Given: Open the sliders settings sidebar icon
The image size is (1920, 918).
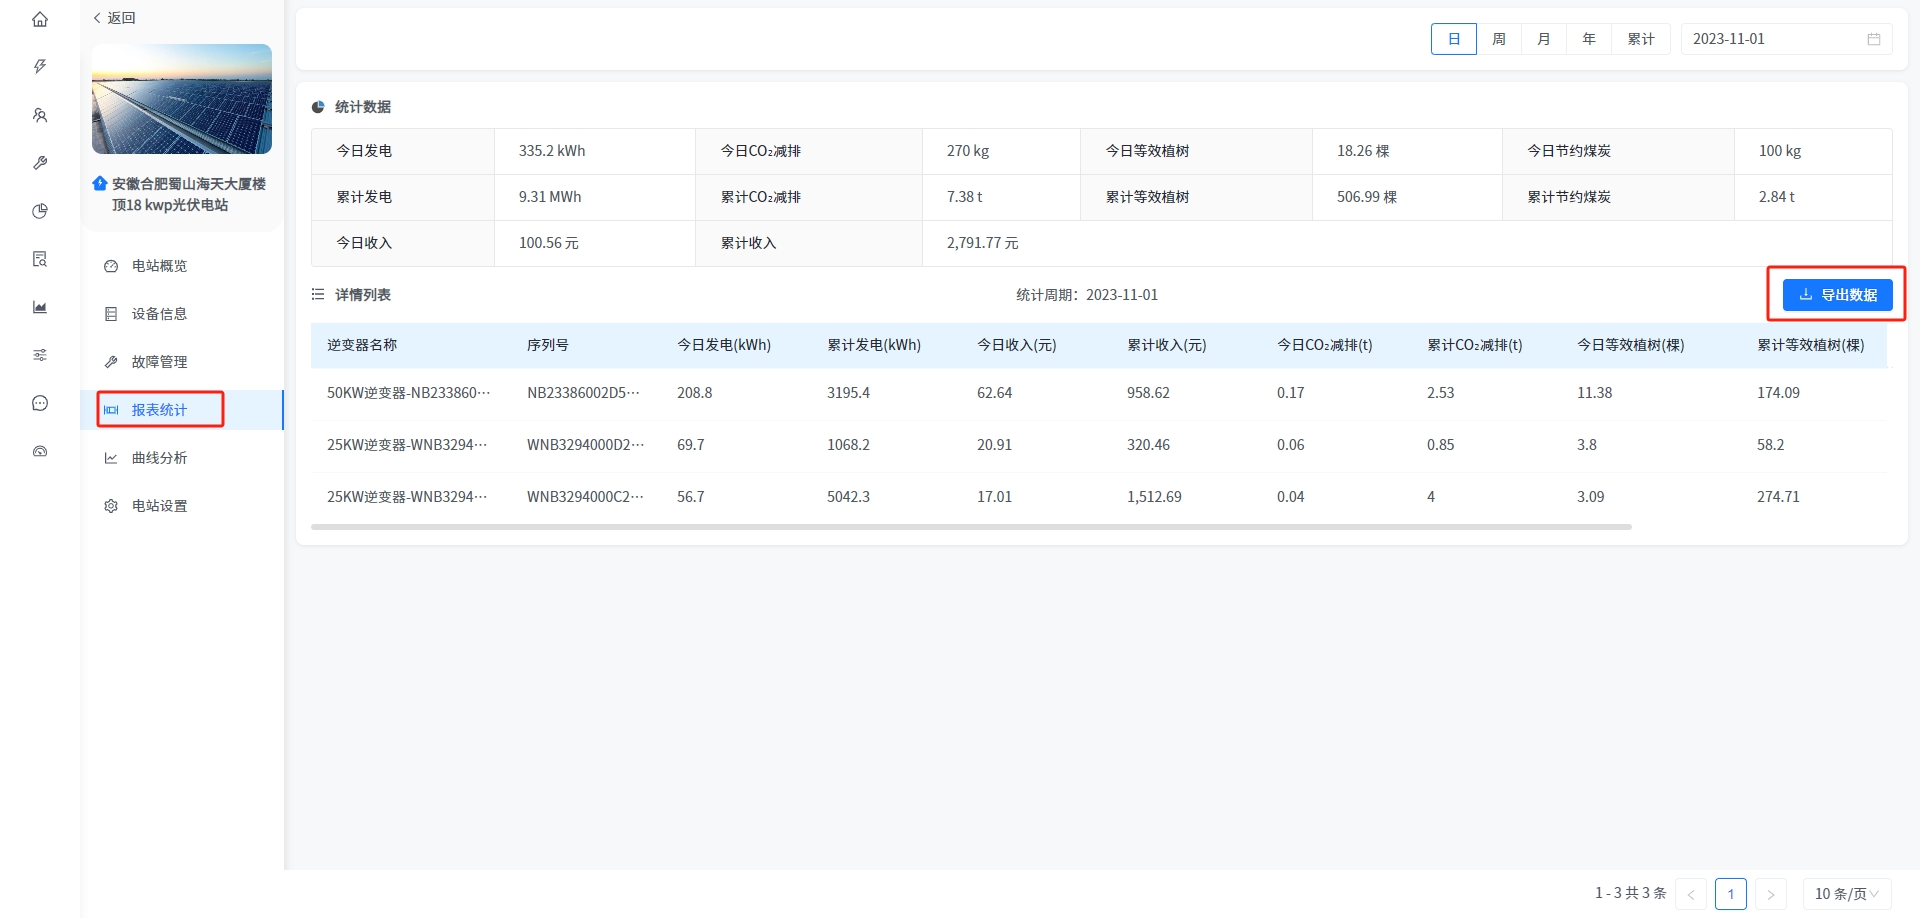Looking at the screenshot, I should (x=40, y=355).
